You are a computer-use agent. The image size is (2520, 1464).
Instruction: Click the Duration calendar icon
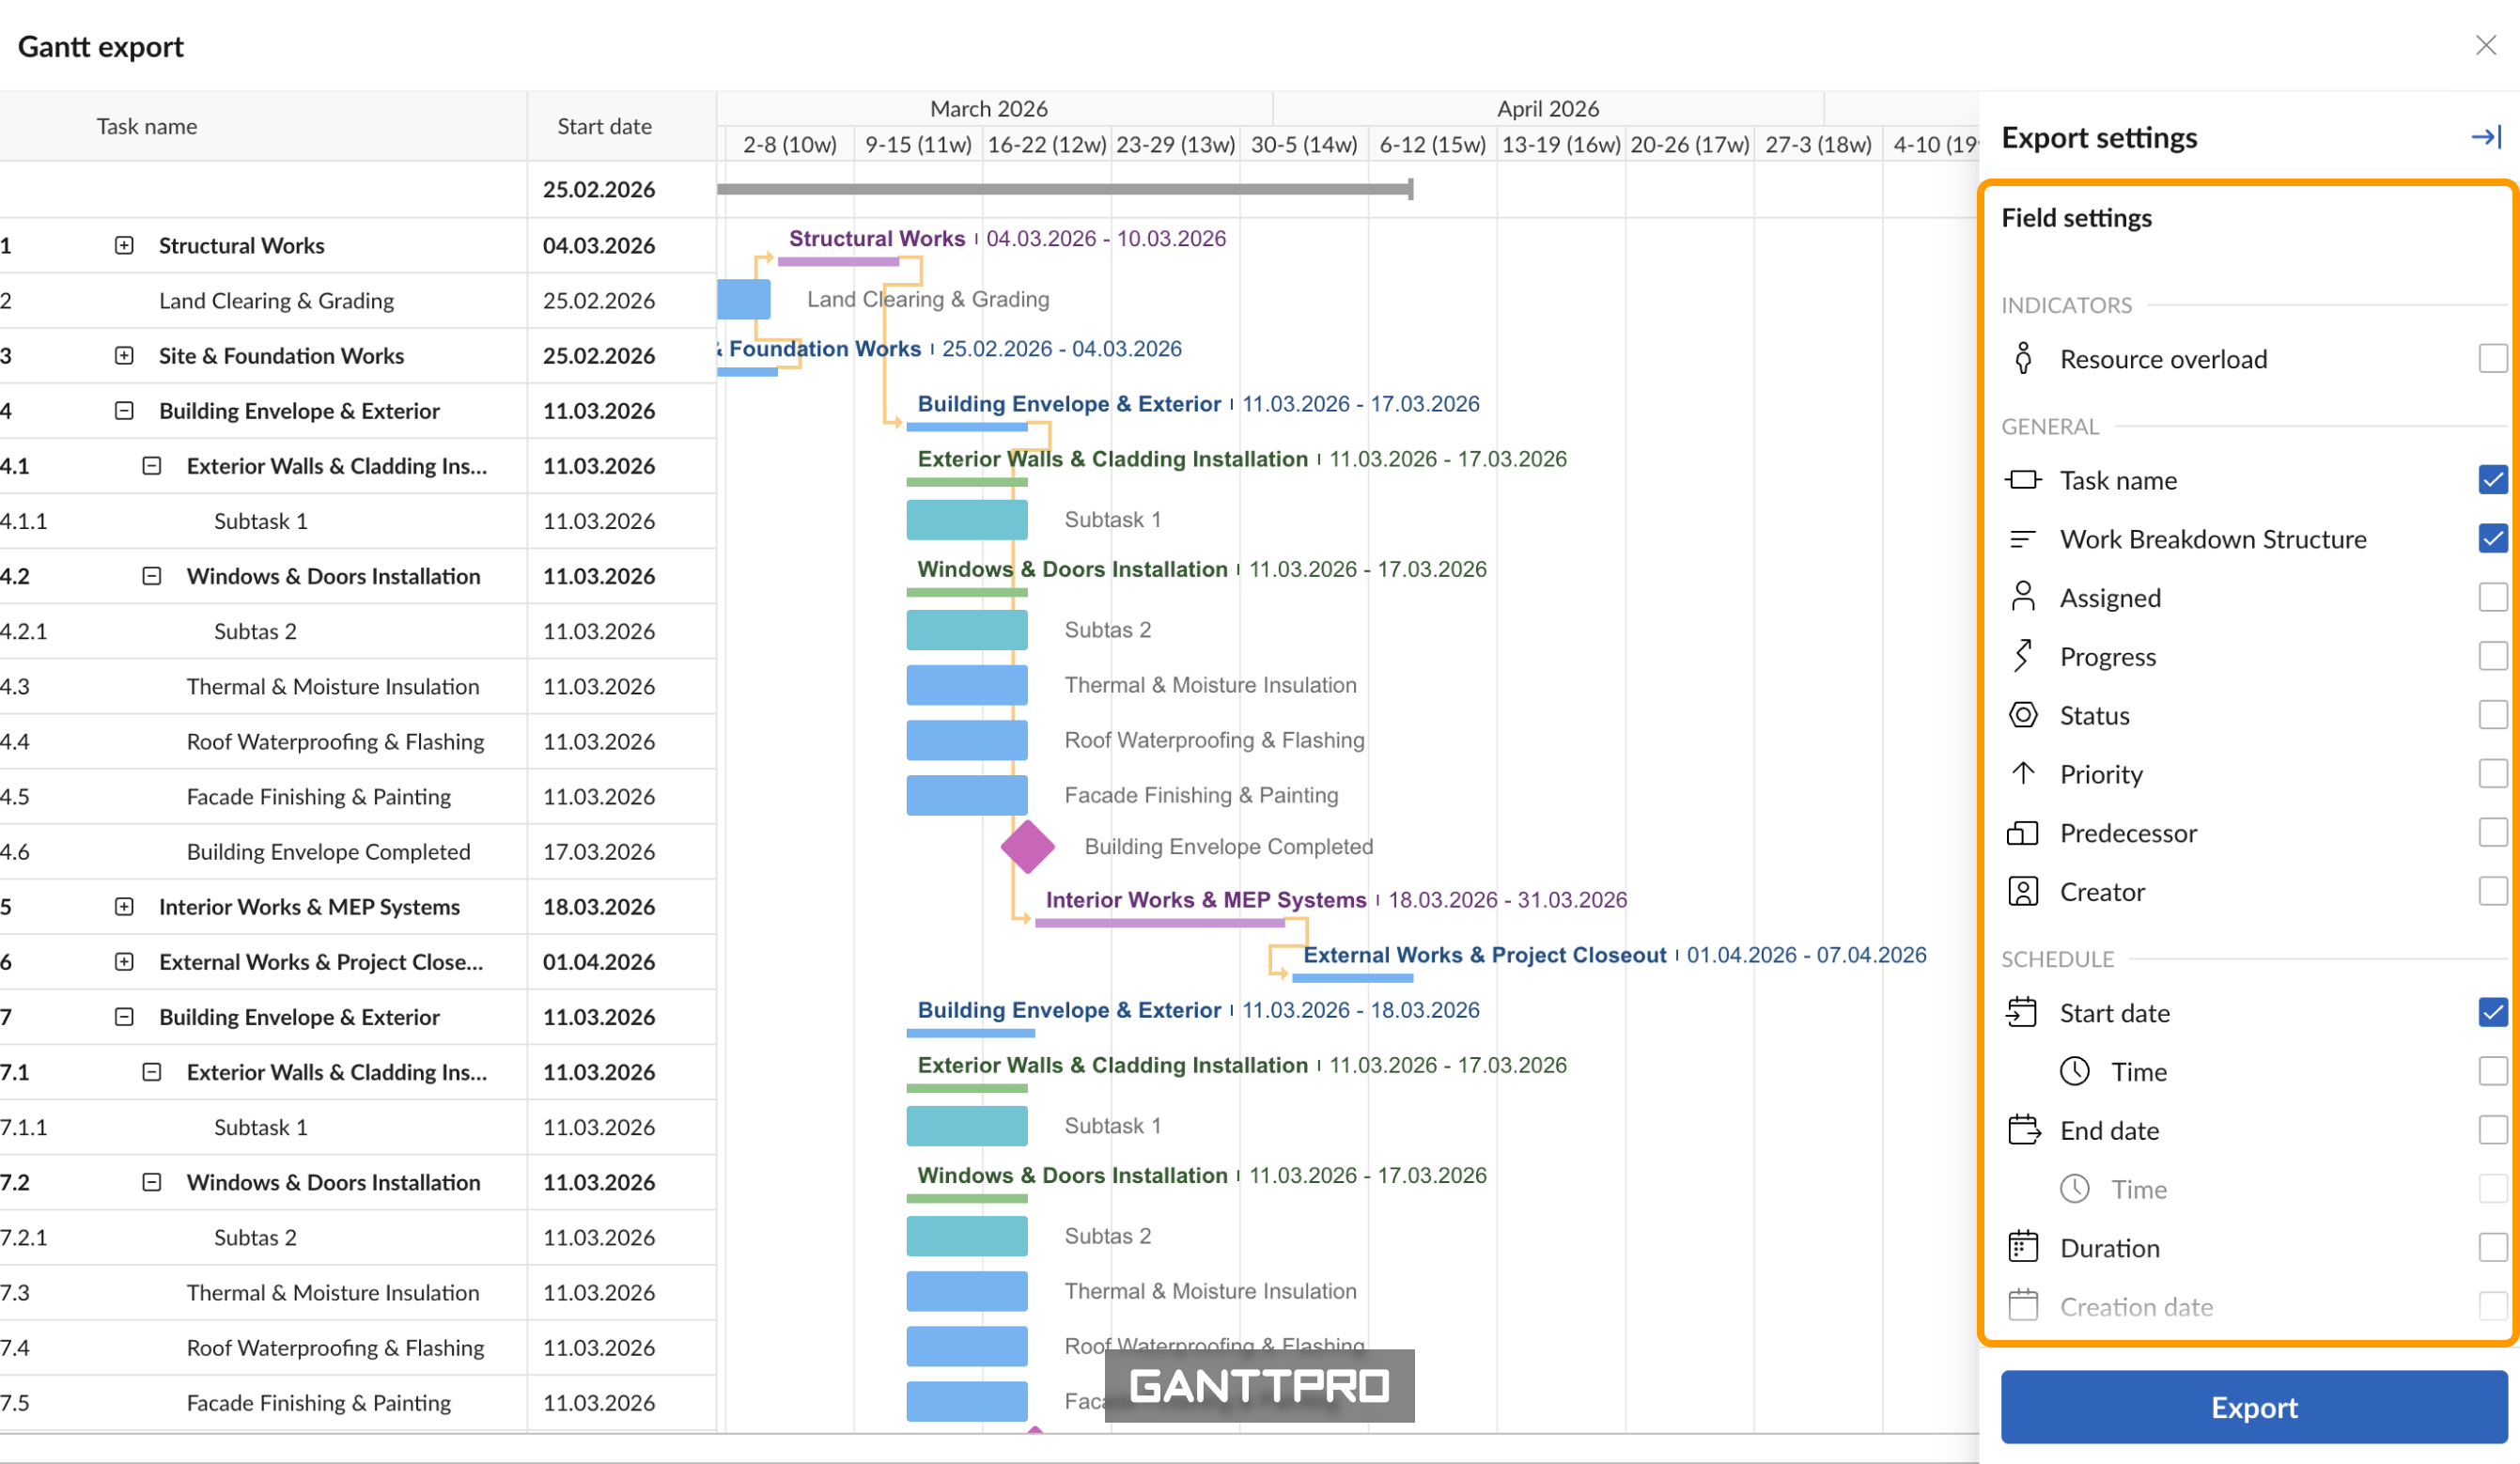2023,1247
